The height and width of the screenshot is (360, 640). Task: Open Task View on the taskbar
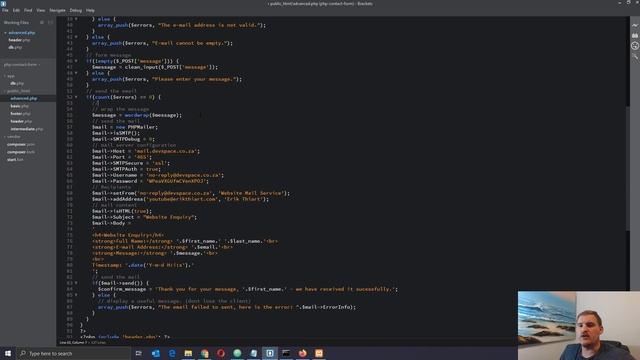[139, 353]
